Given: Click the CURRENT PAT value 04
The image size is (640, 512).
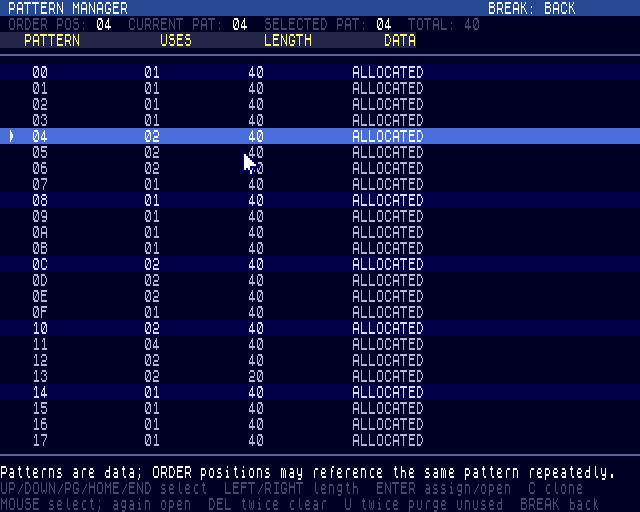Looking at the screenshot, I should (240, 24).
